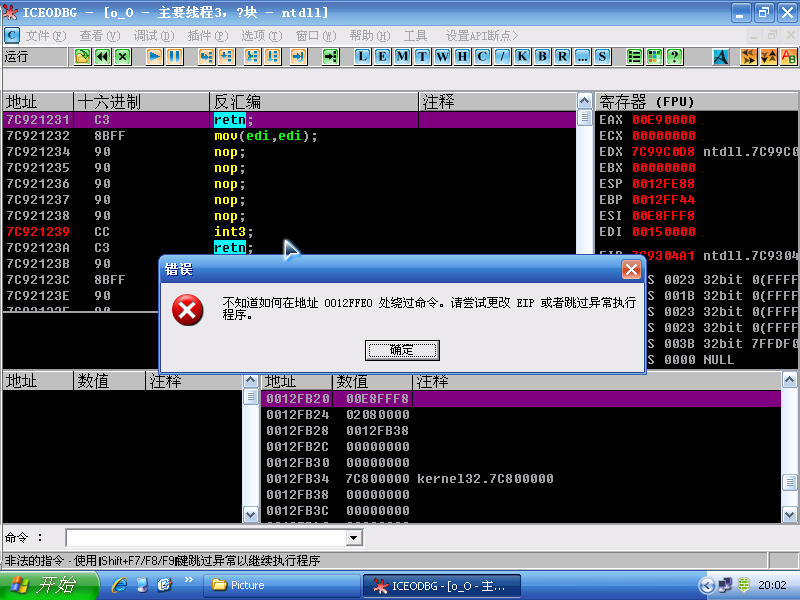Click the red AB toolbar icon
This screenshot has height=600, width=800.
789,57
